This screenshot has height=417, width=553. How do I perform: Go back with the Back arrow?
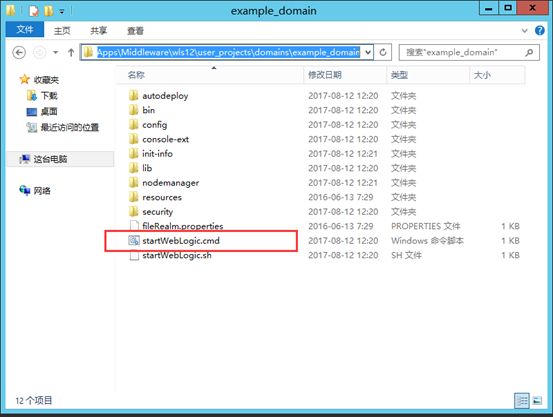[19, 53]
